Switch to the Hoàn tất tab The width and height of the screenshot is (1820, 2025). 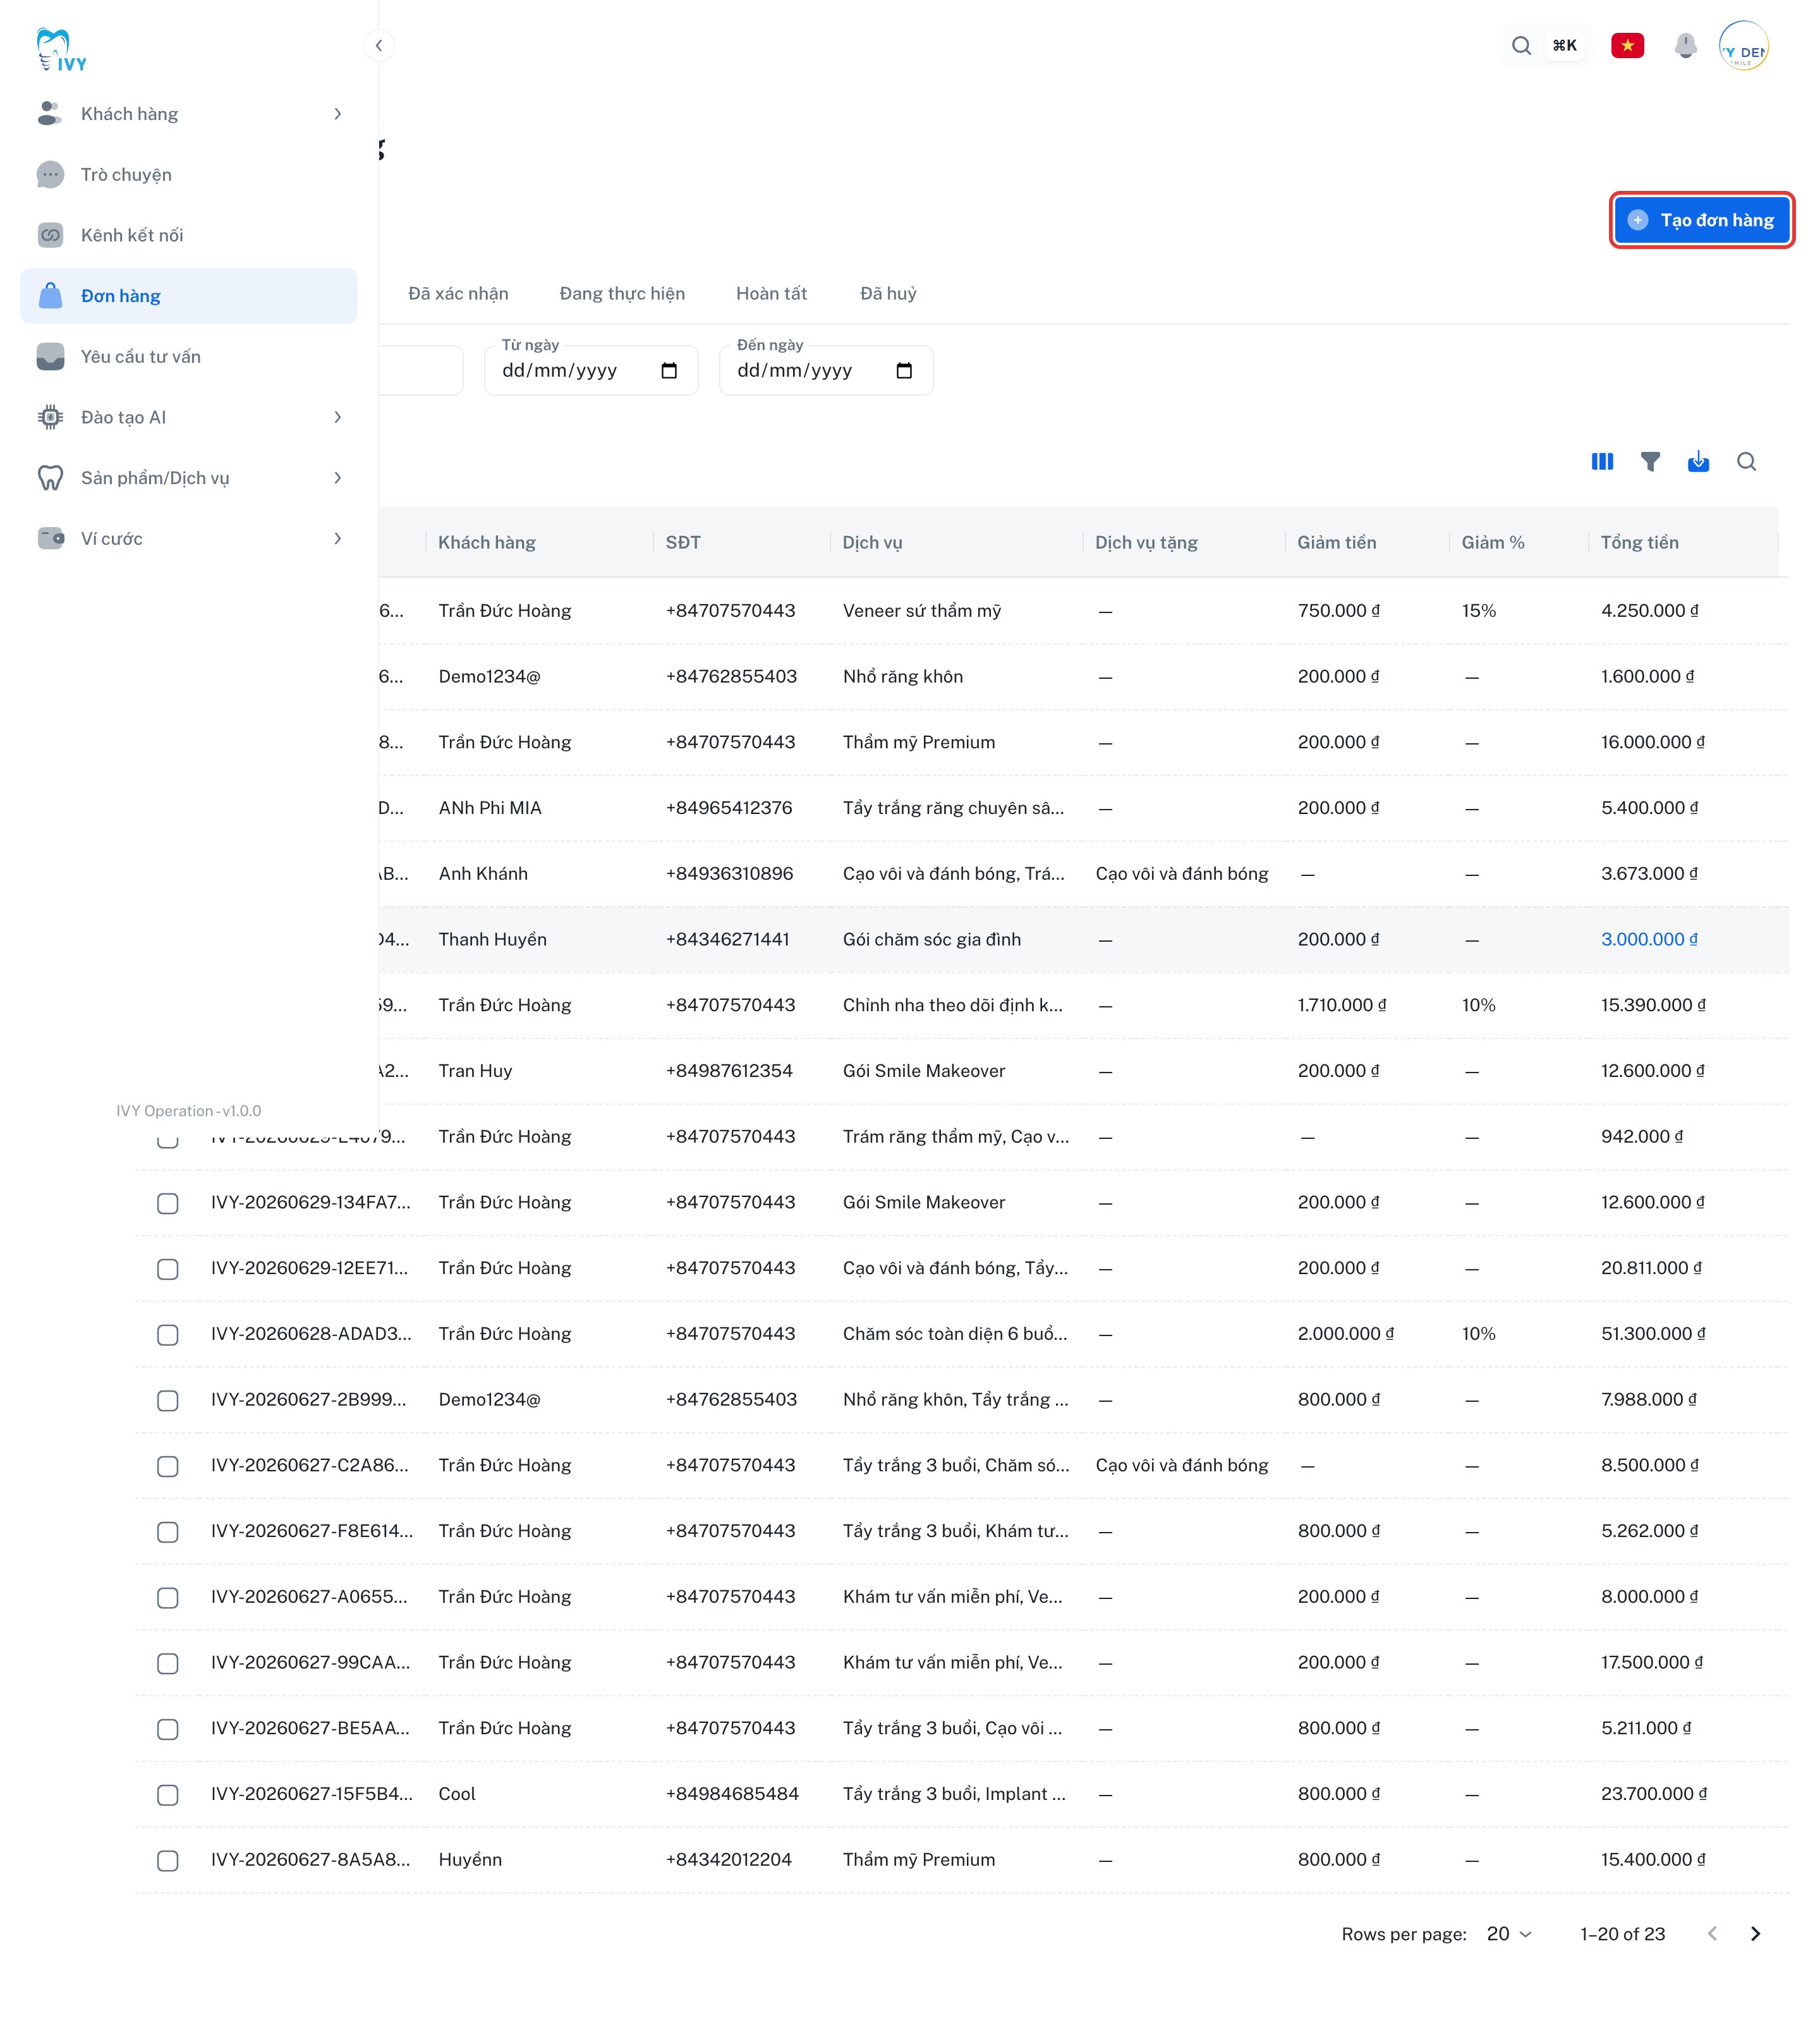(771, 293)
